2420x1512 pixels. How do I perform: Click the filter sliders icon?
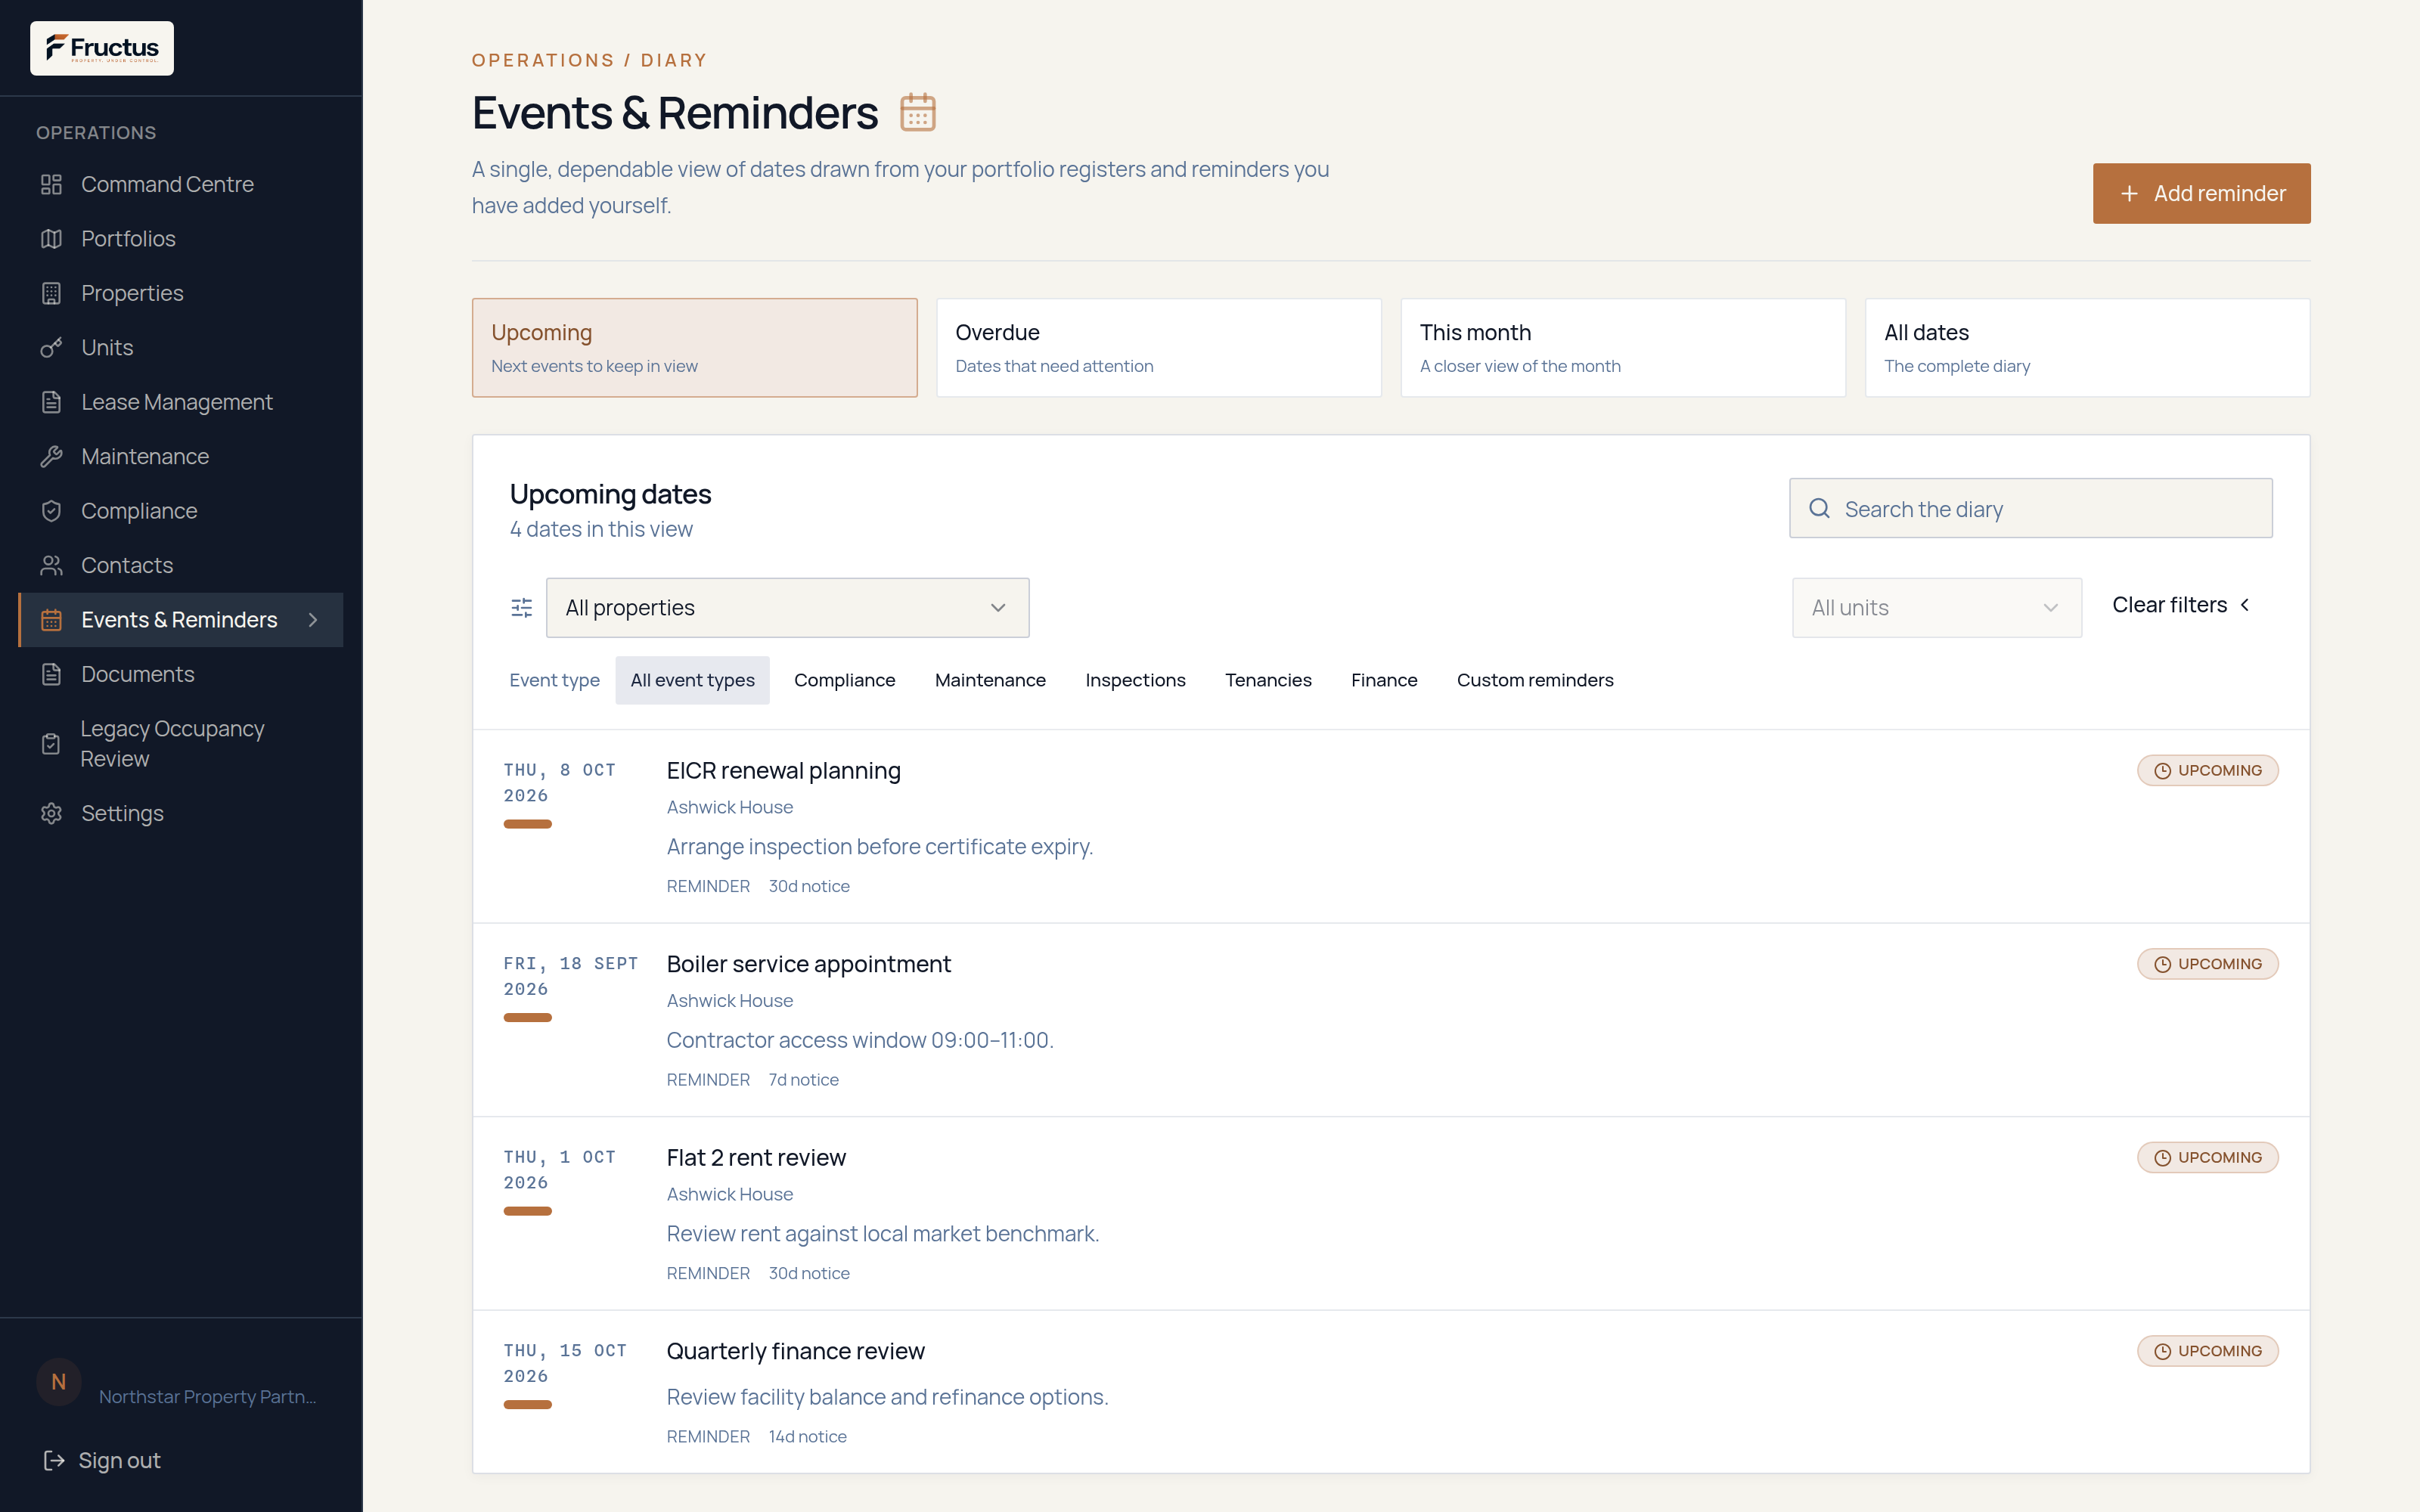(x=522, y=608)
